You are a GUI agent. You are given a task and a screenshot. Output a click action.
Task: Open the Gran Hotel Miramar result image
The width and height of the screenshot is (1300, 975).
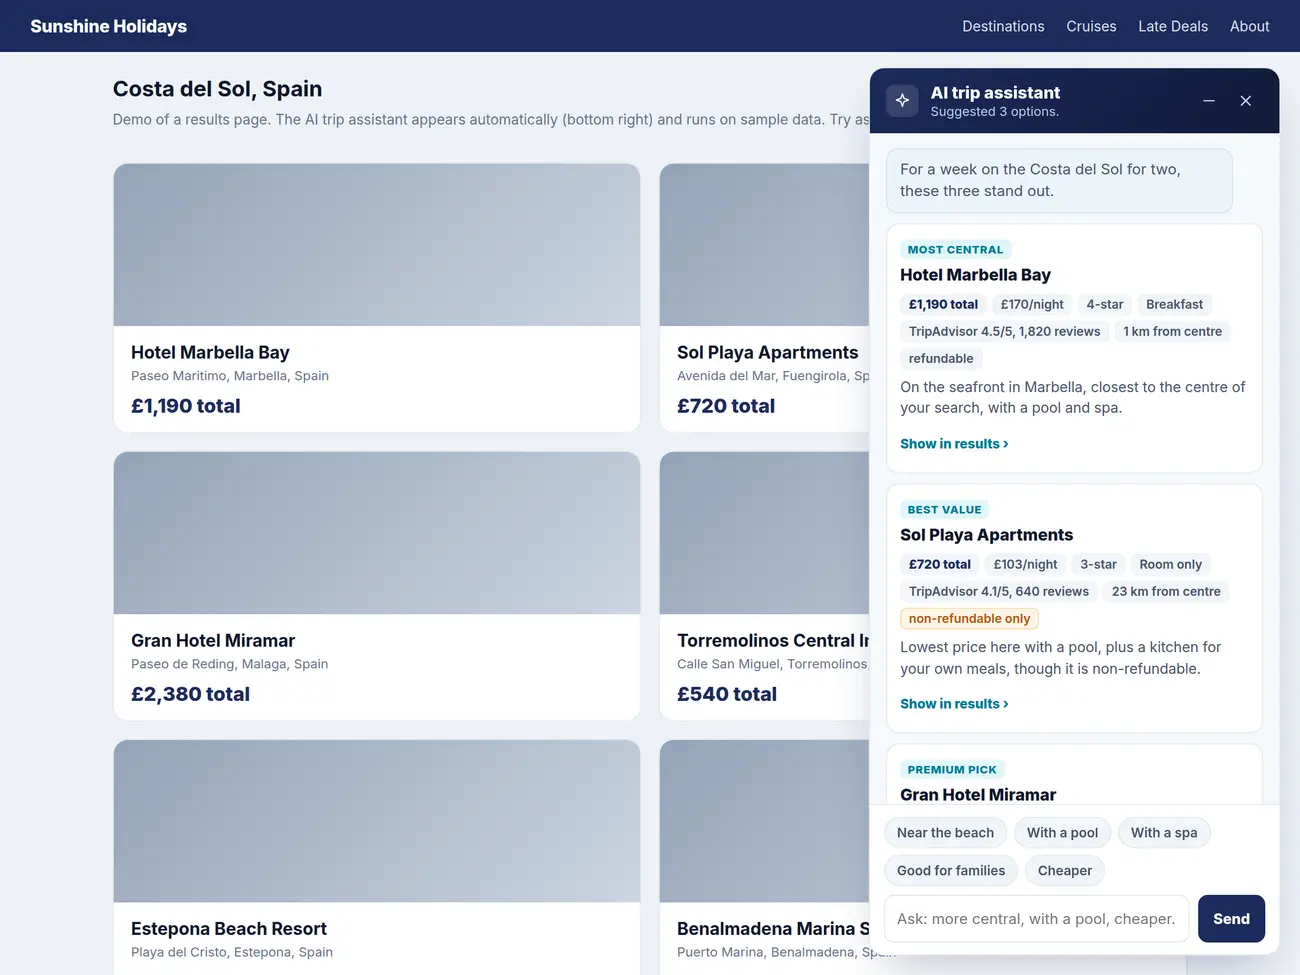click(x=377, y=533)
